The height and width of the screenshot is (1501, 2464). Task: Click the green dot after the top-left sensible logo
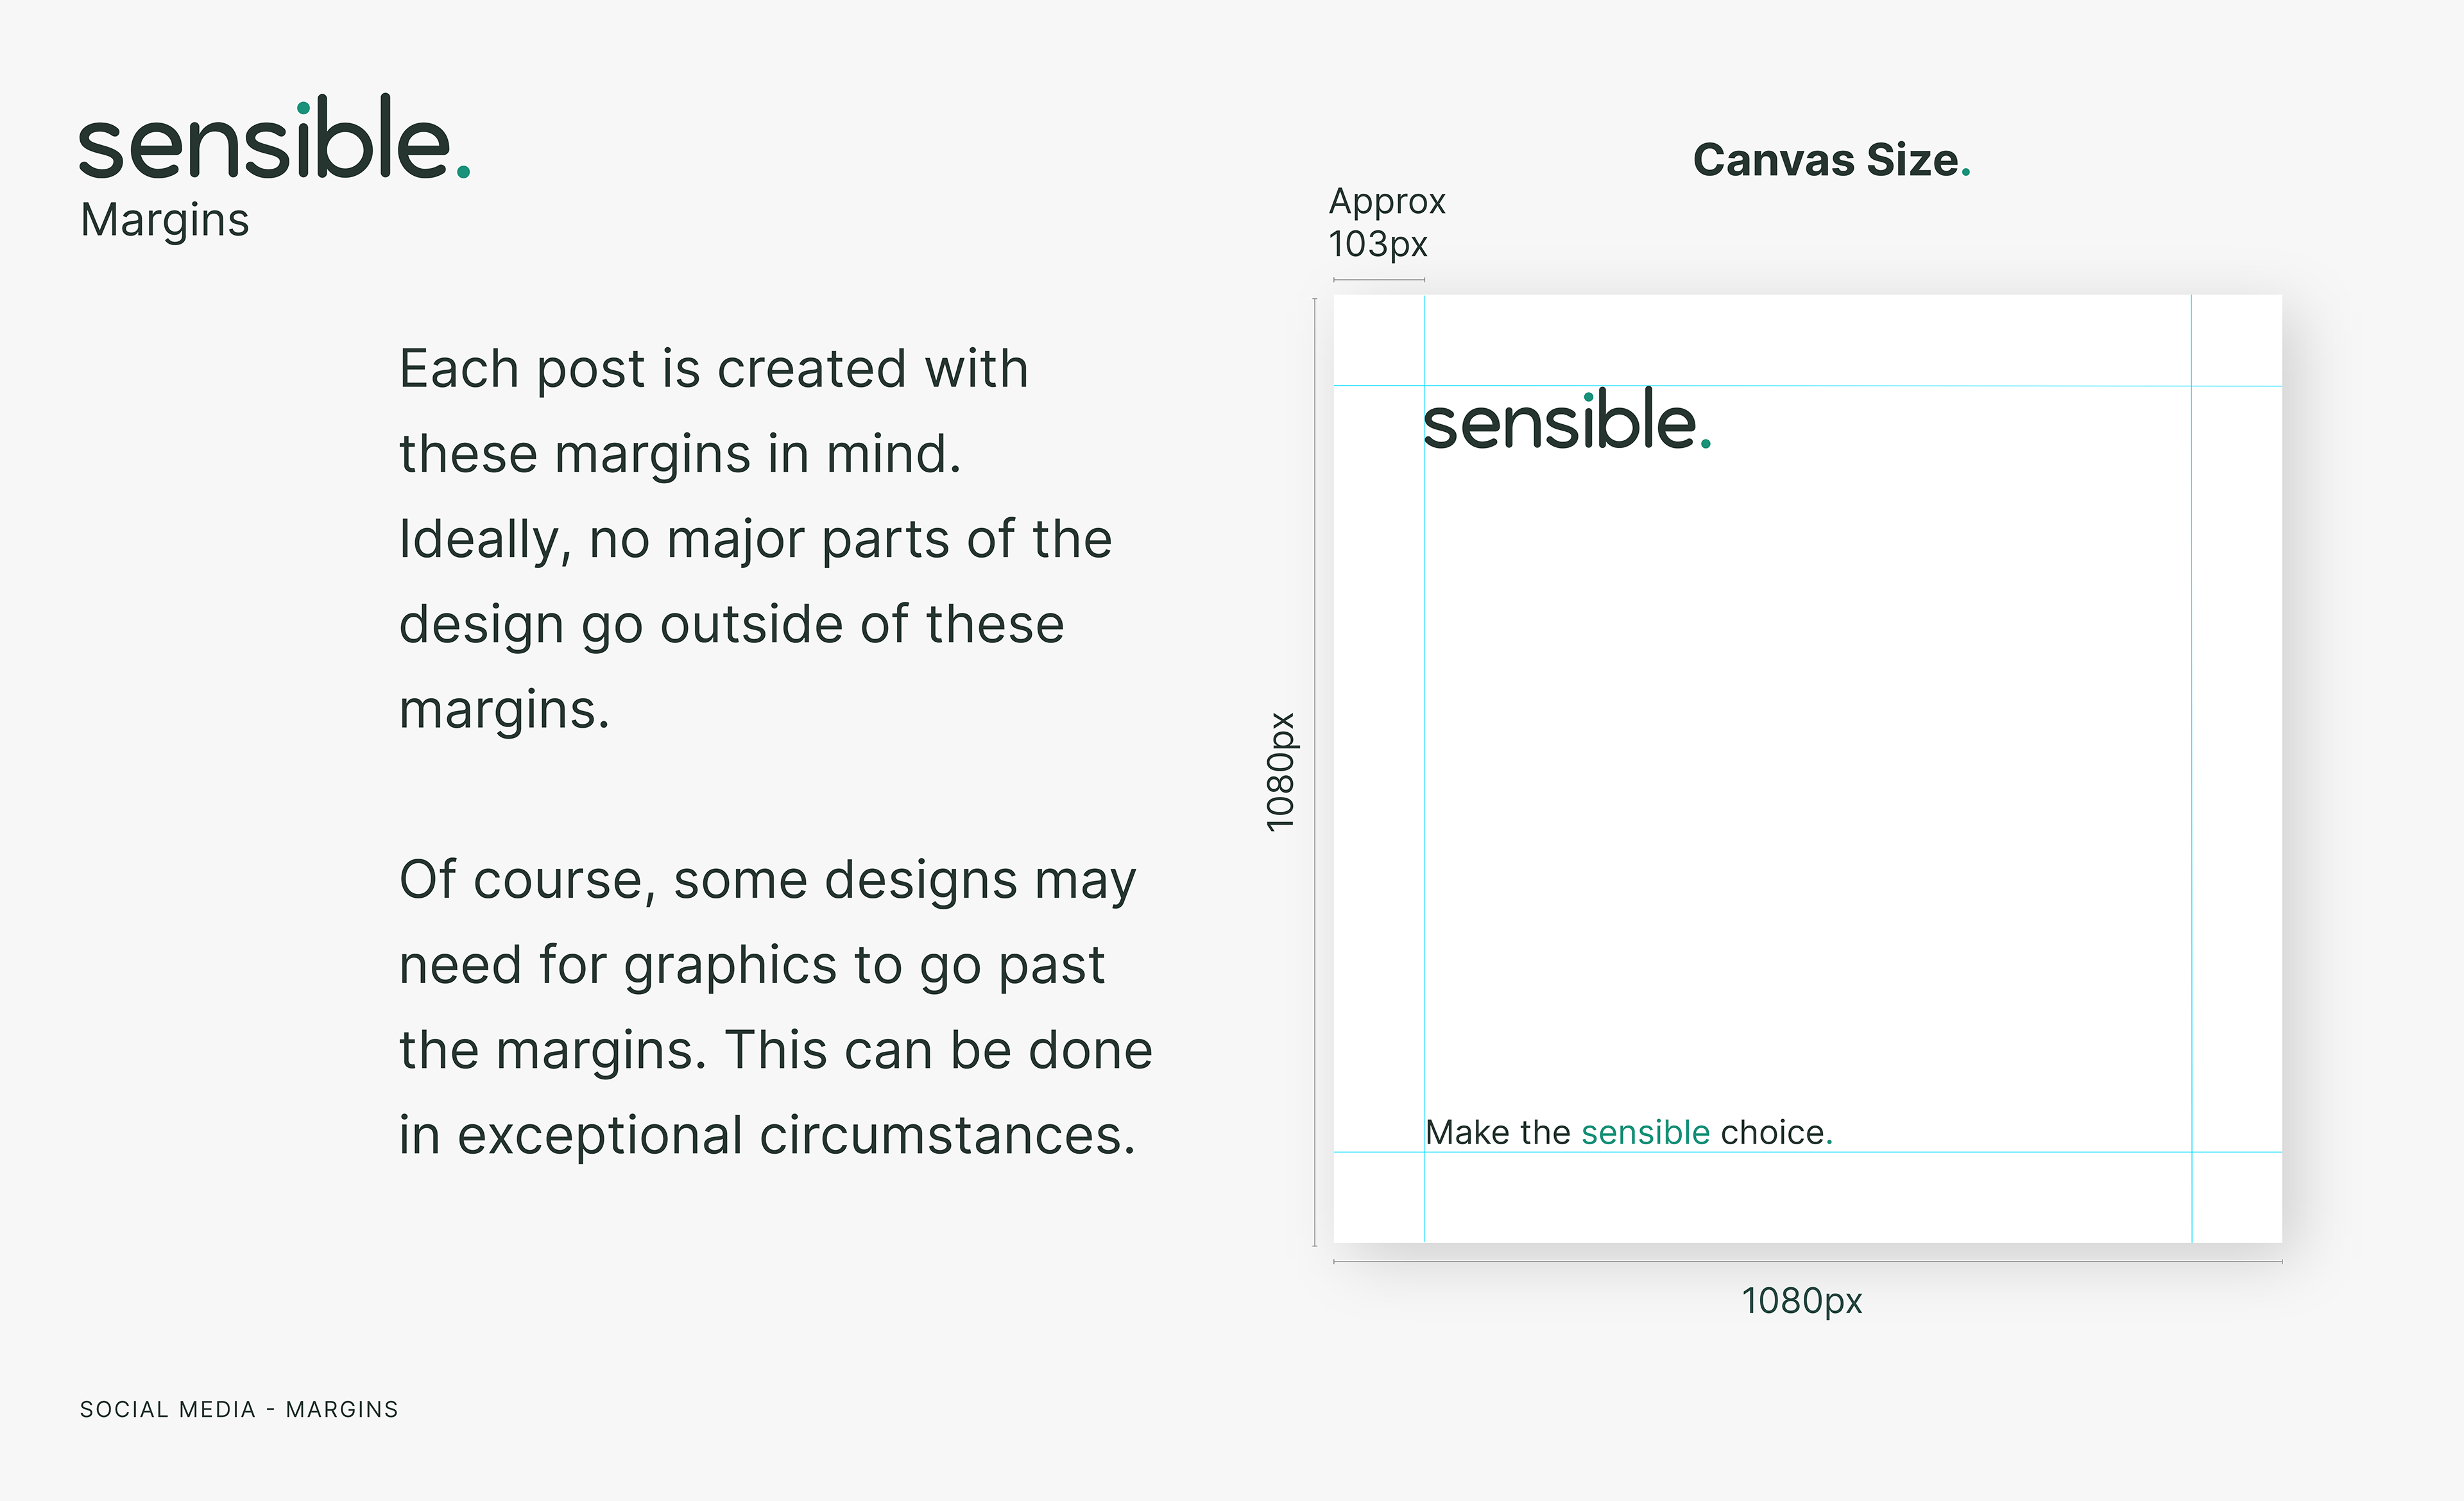[463, 172]
